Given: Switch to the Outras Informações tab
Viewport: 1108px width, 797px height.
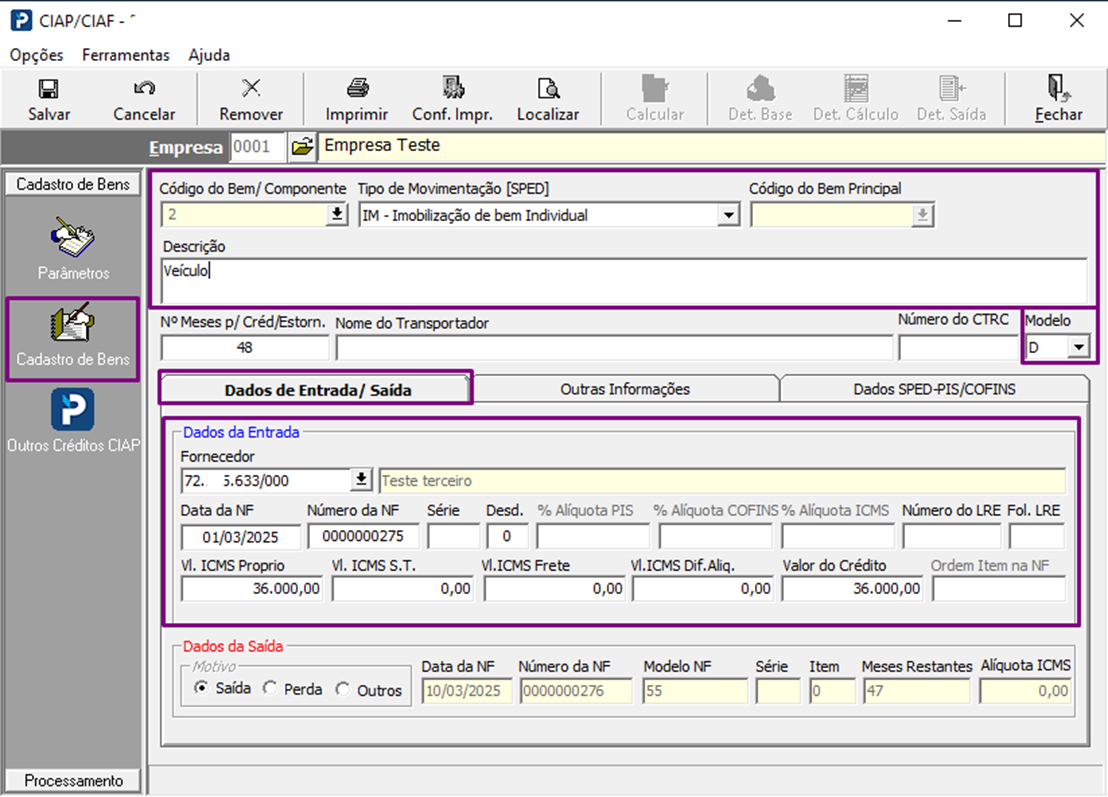Looking at the screenshot, I should tap(625, 389).
